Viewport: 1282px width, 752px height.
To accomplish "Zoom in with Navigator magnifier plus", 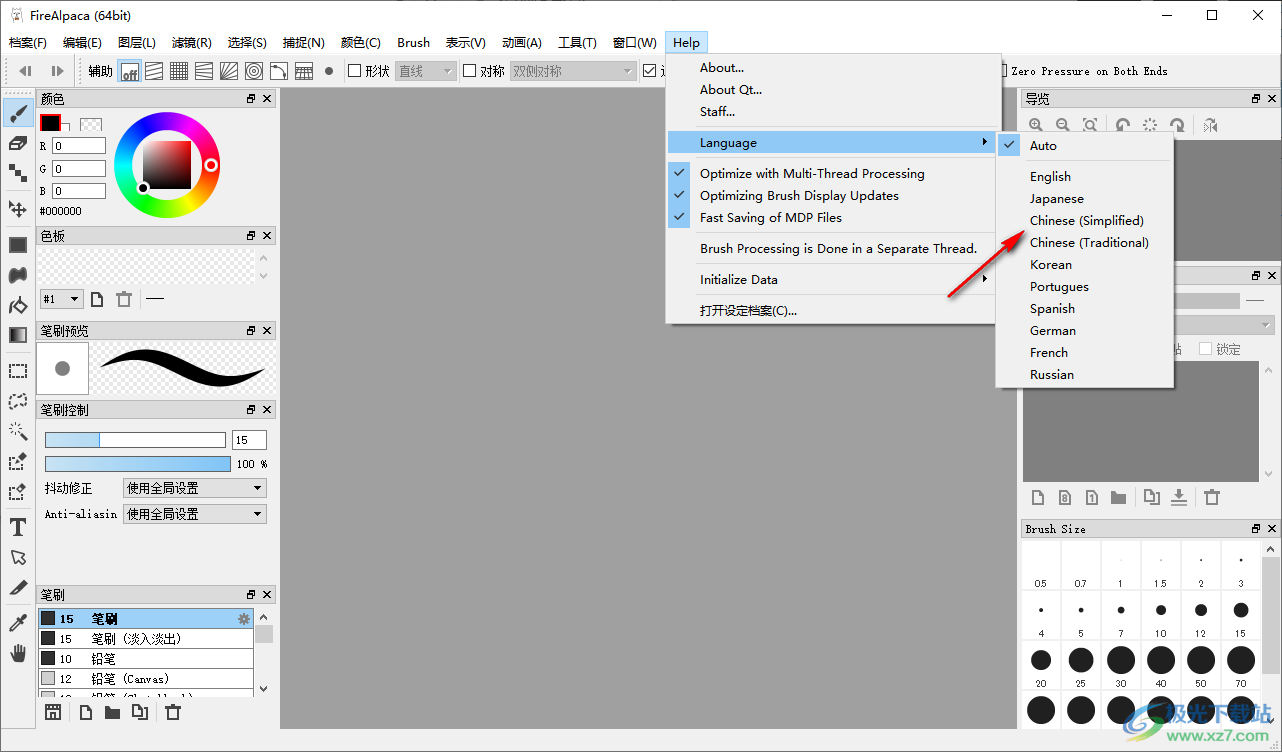I will click(1036, 125).
